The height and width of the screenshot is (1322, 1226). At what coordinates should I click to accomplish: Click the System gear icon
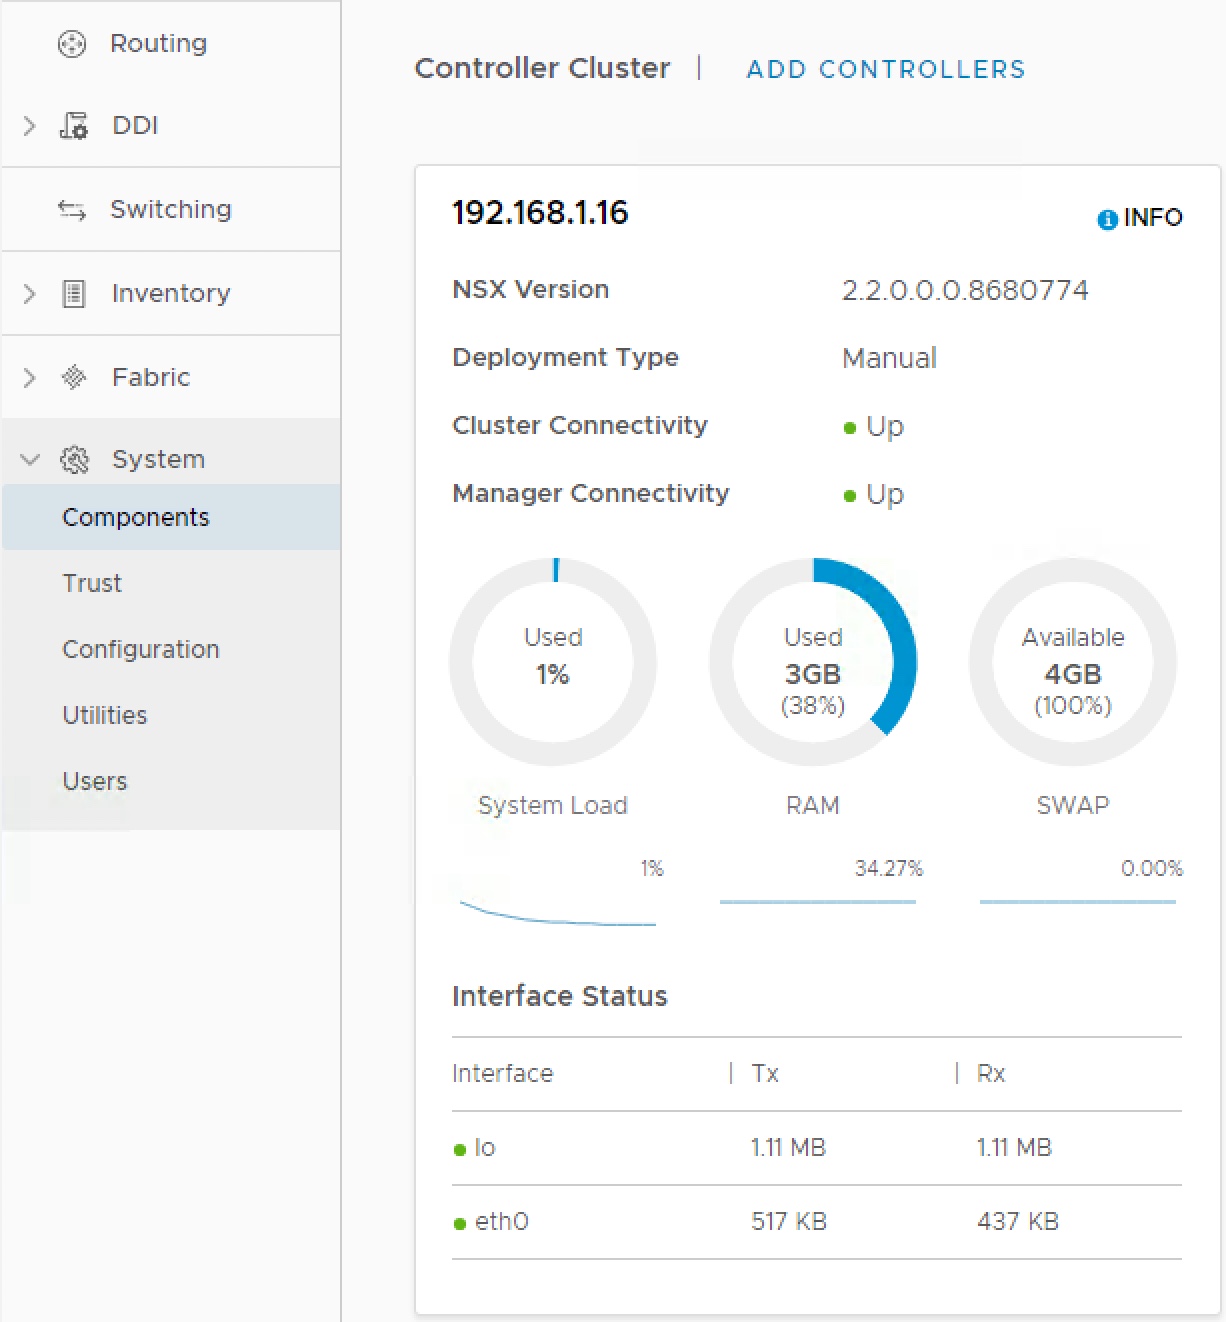click(x=73, y=459)
